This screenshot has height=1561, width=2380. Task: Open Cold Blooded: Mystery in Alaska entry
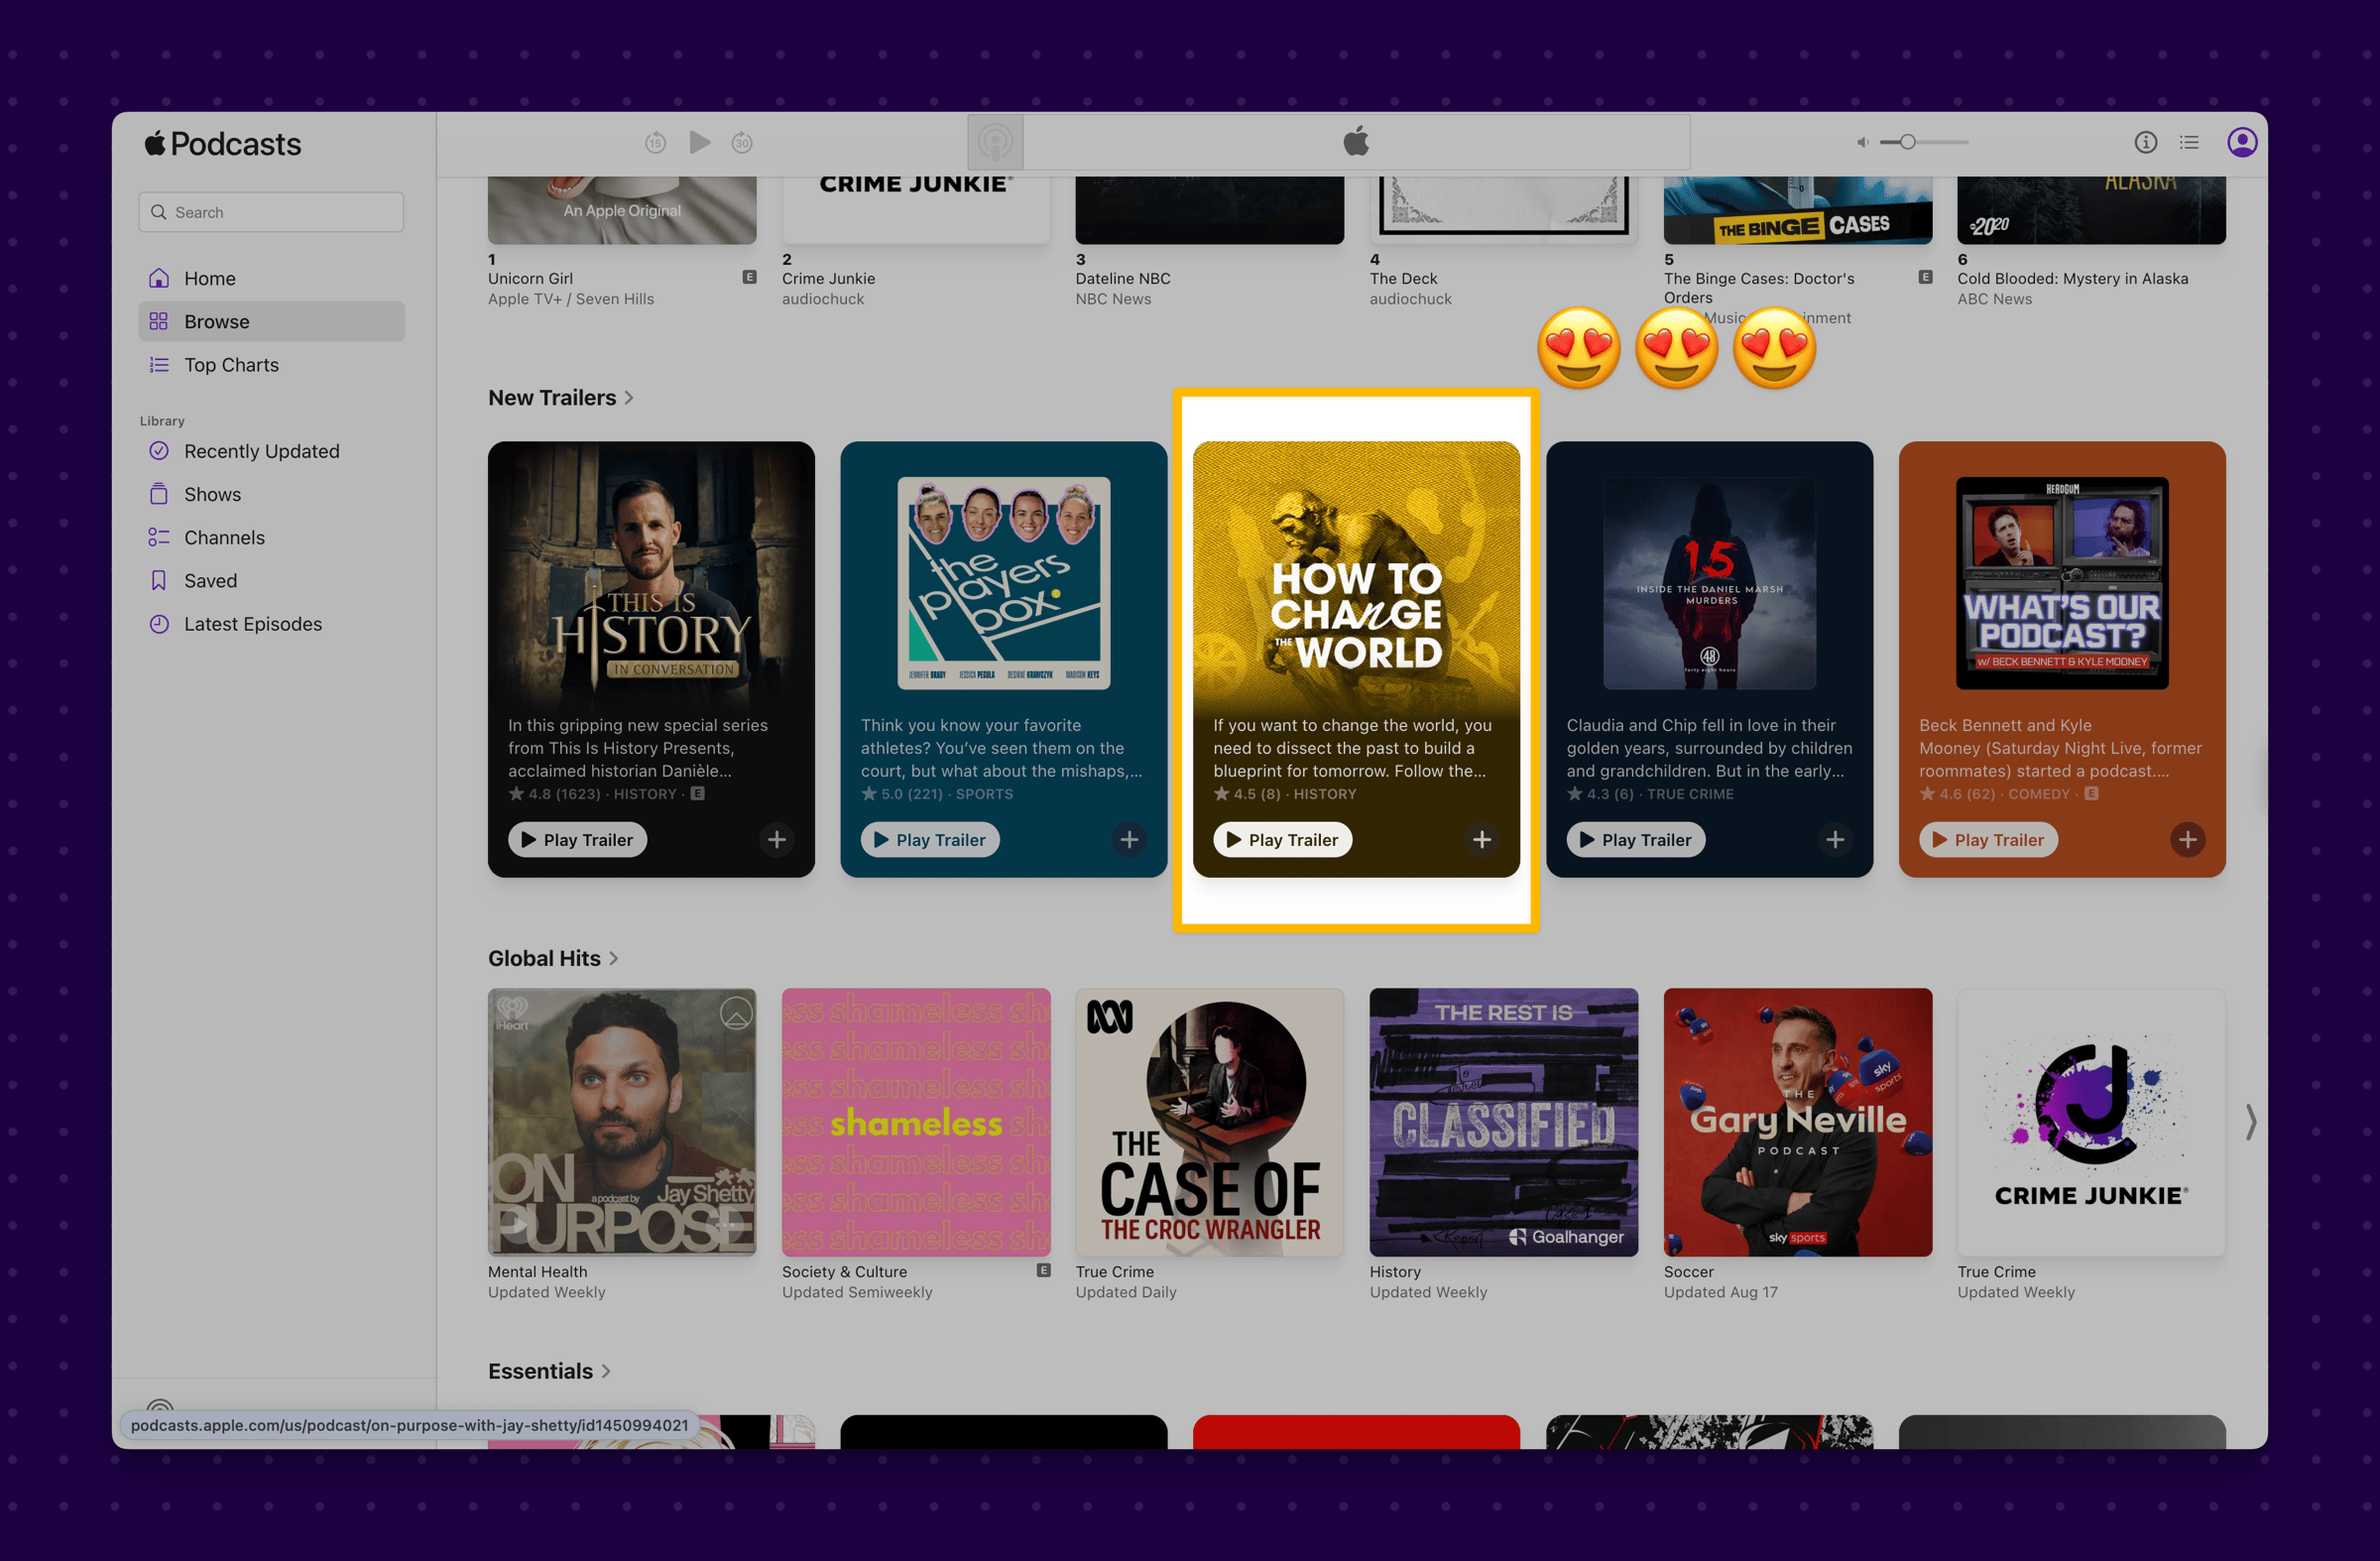[2073, 279]
